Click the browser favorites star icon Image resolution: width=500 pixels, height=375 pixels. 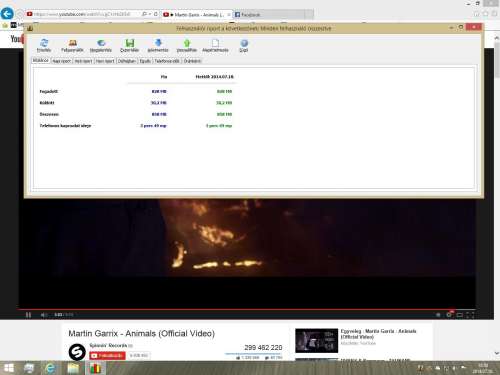click(486, 14)
